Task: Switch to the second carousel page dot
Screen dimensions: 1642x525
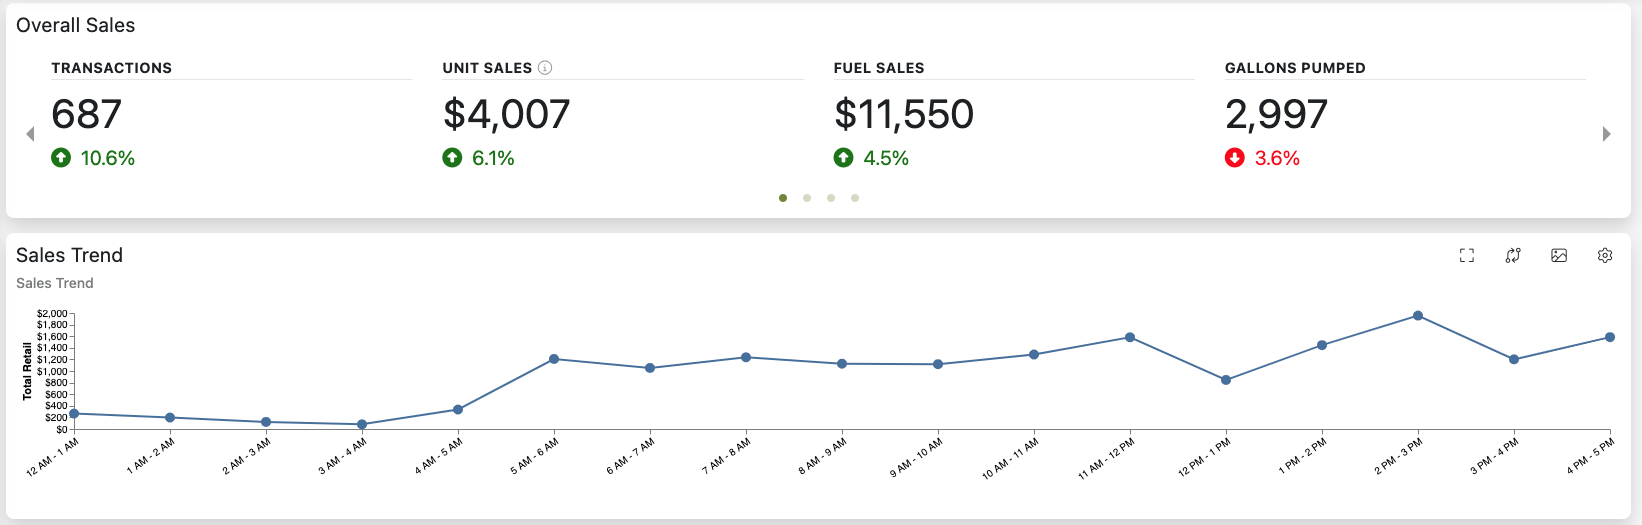Action: pyautogui.click(x=807, y=198)
